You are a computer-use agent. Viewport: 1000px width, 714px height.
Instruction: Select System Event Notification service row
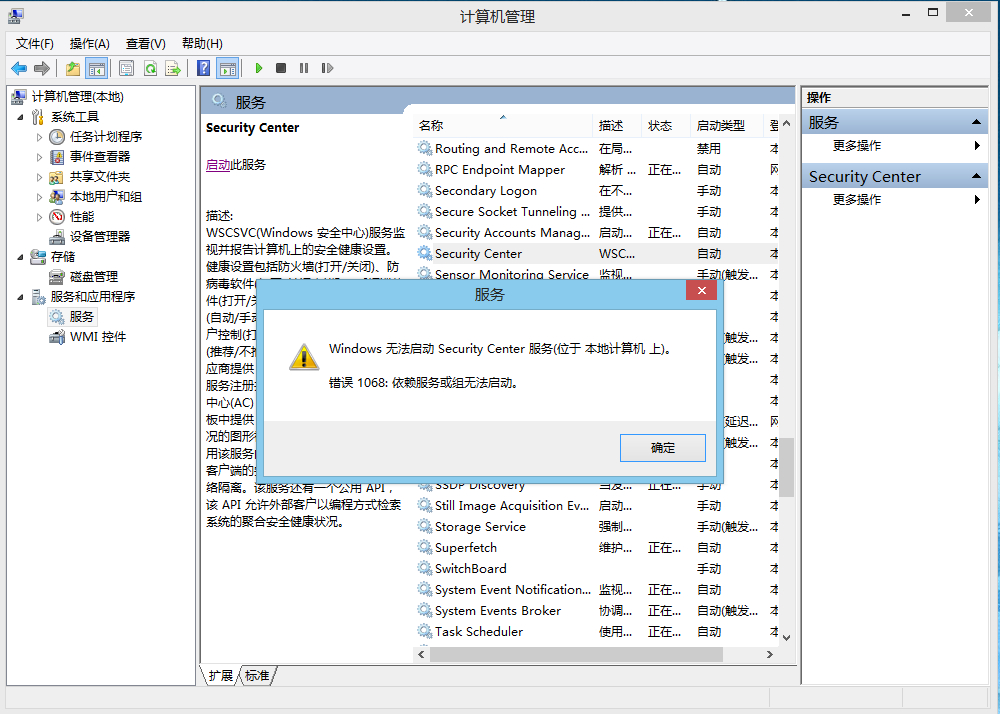pyautogui.click(x=596, y=590)
